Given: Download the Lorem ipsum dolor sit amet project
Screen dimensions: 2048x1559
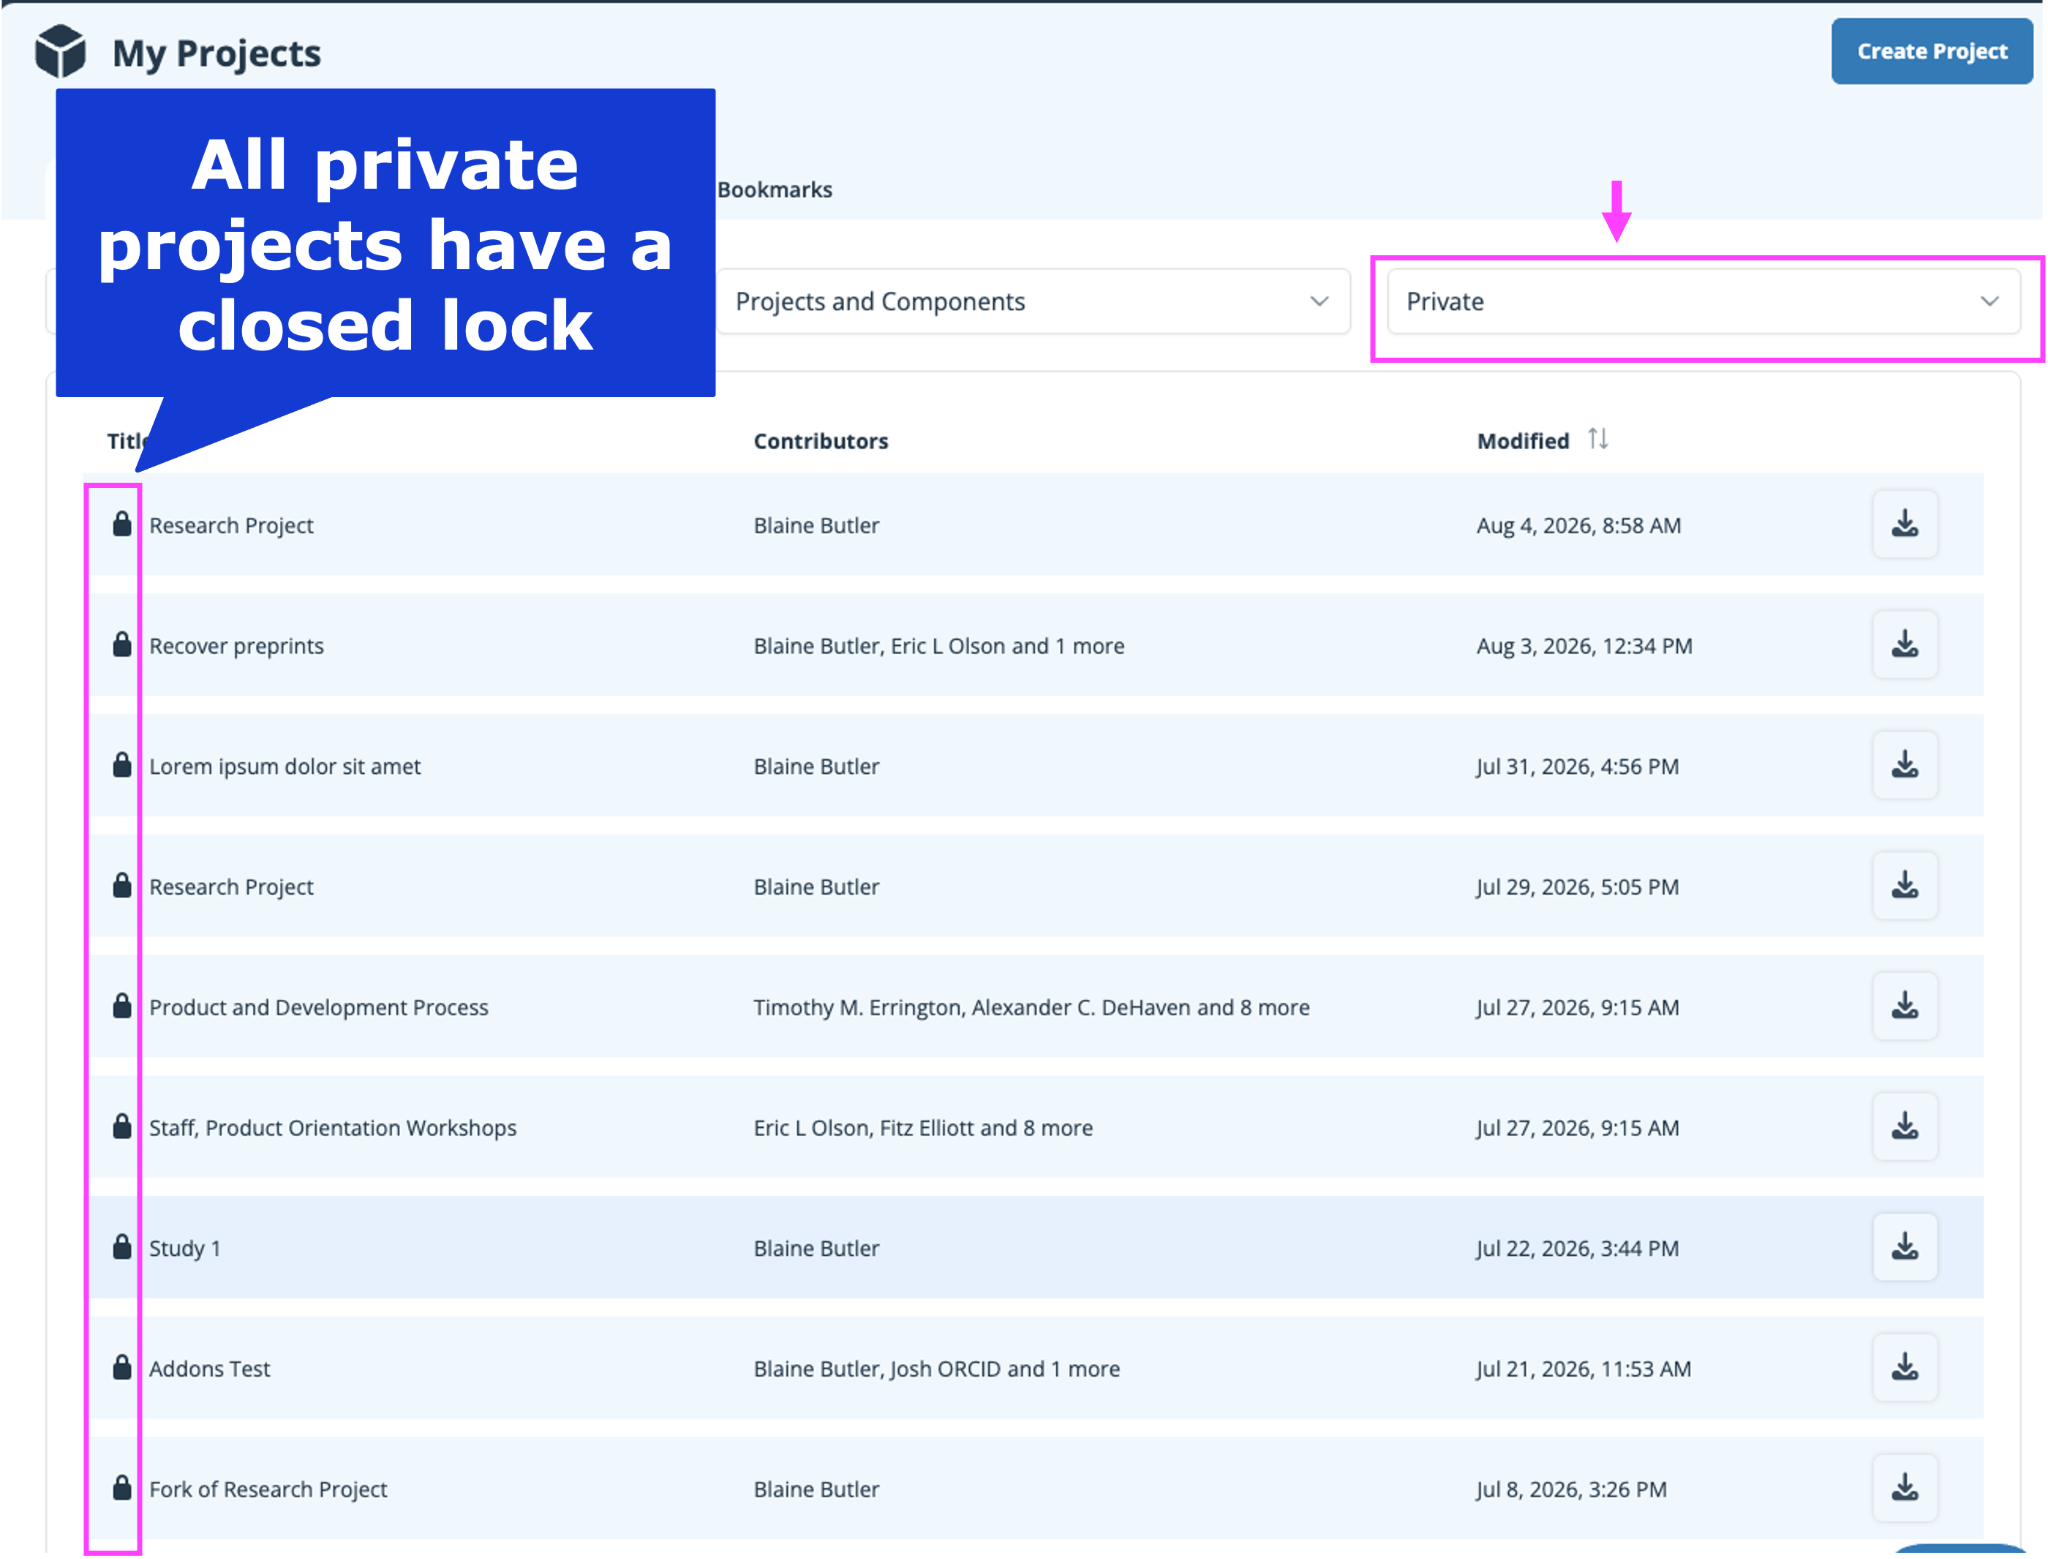Looking at the screenshot, I should [1904, 765].
